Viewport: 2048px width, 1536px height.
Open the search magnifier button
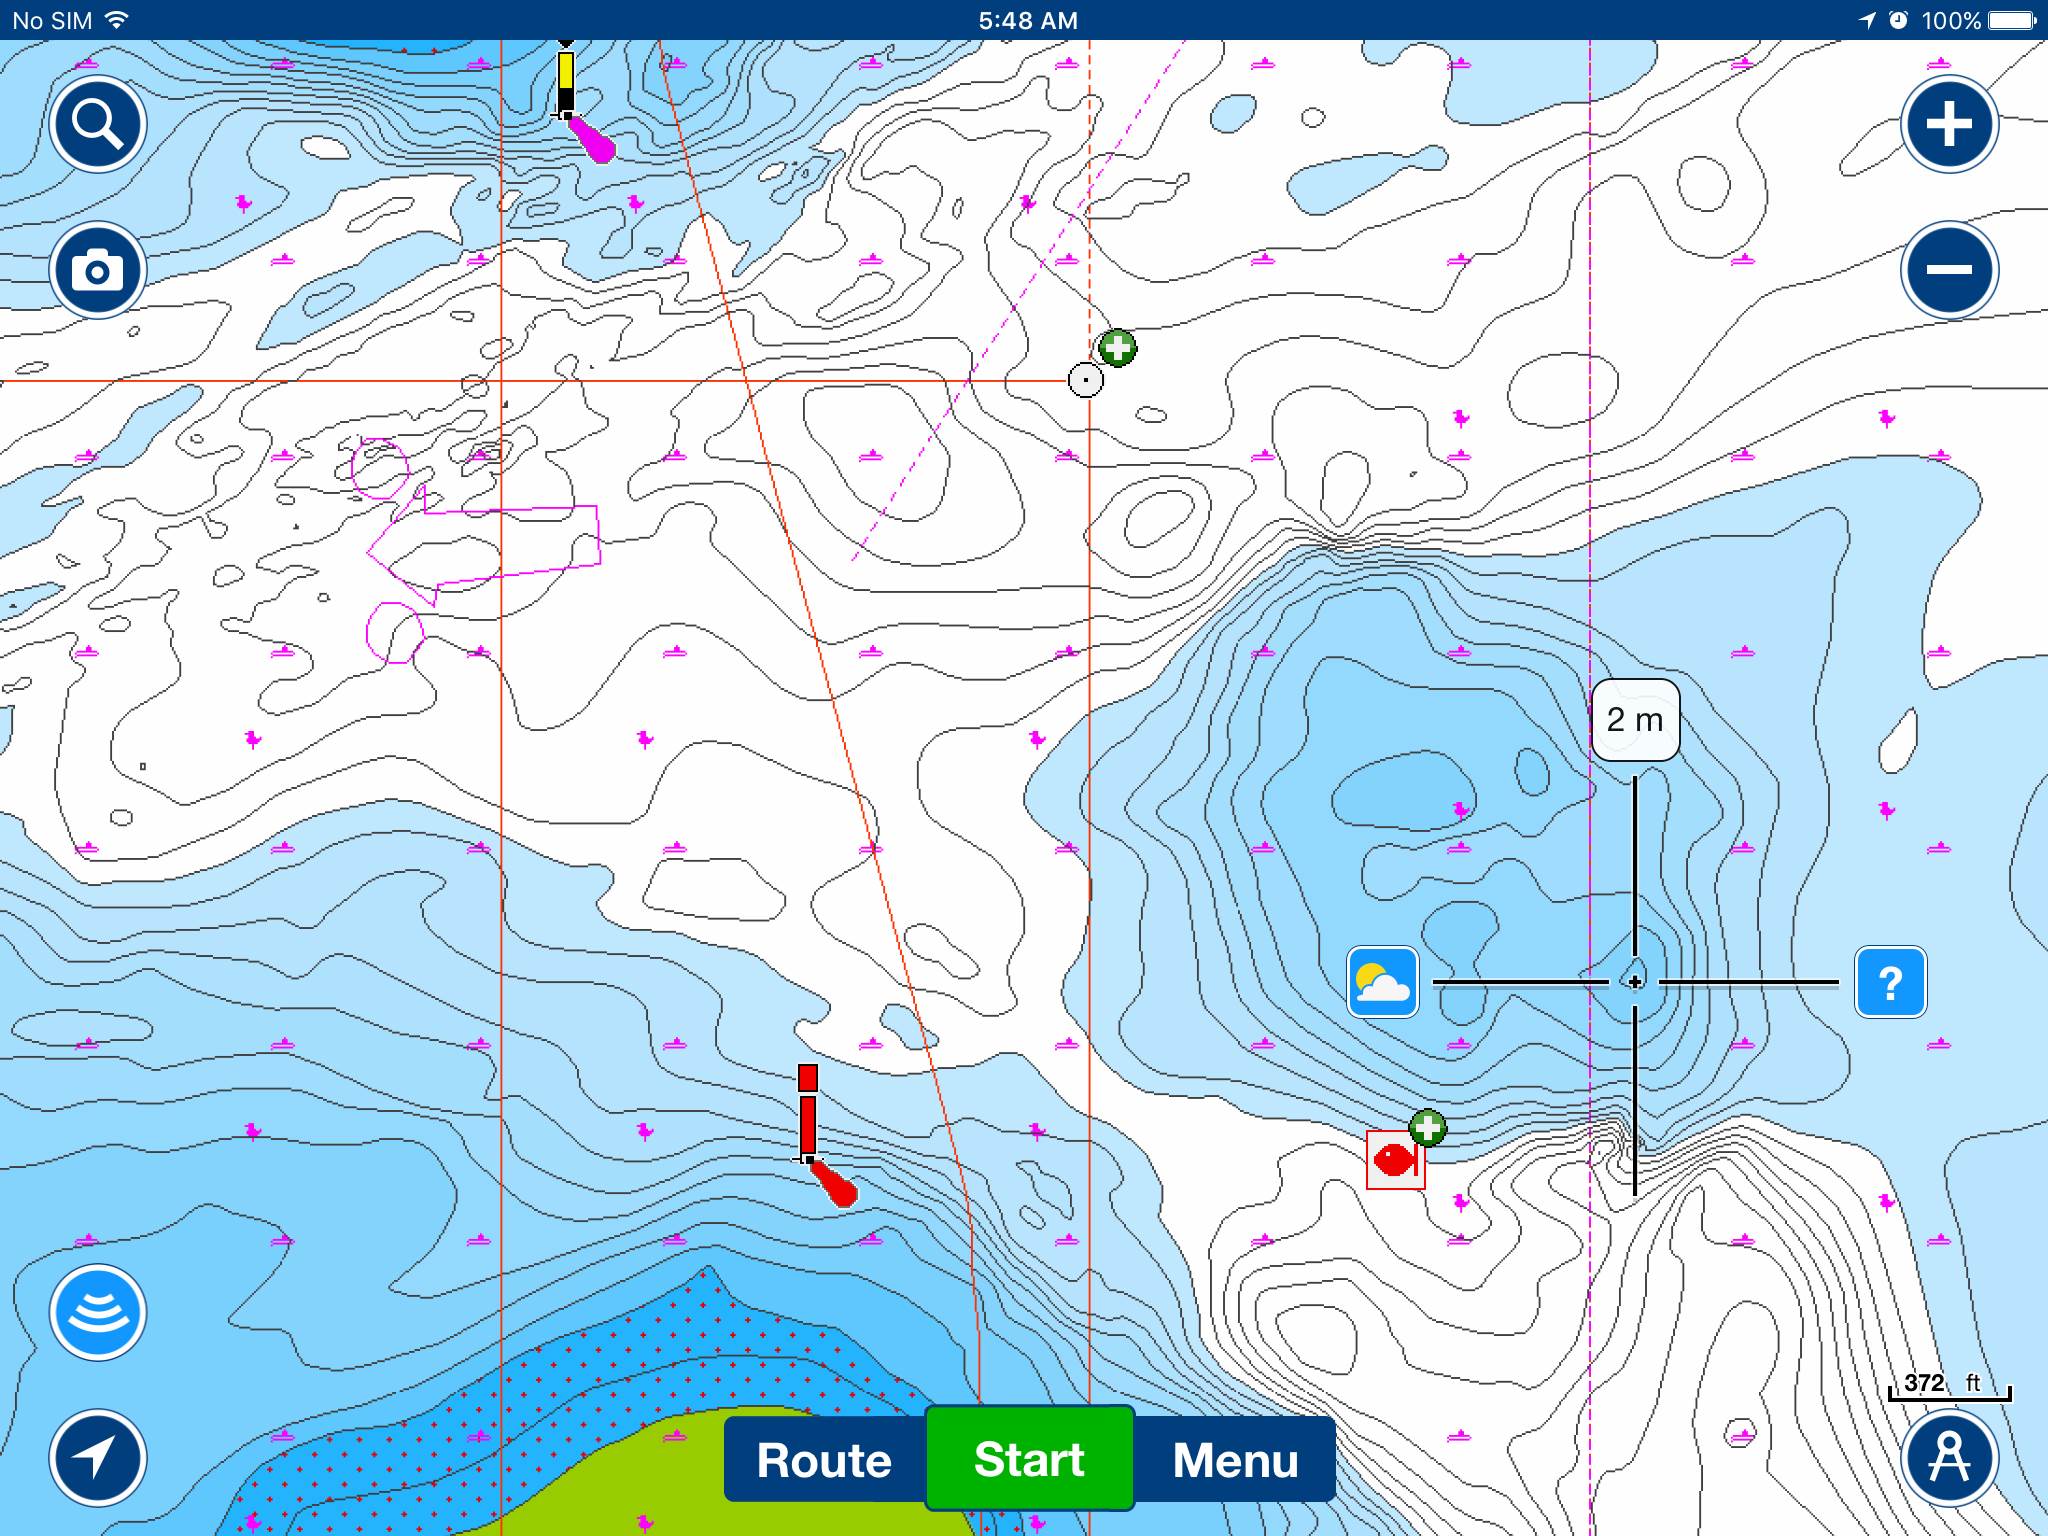click(98, 125)
